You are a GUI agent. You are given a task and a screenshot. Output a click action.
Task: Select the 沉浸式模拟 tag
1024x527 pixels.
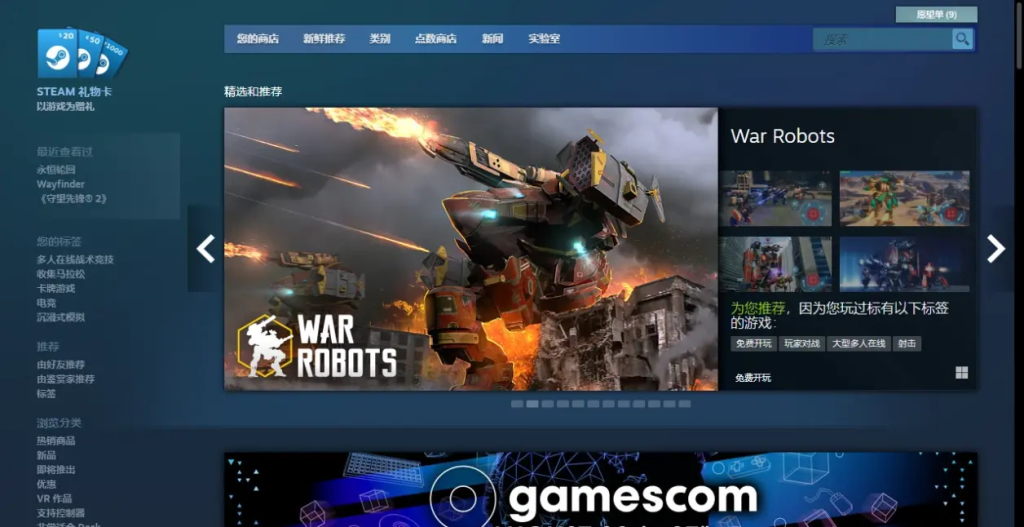[61, 317]
